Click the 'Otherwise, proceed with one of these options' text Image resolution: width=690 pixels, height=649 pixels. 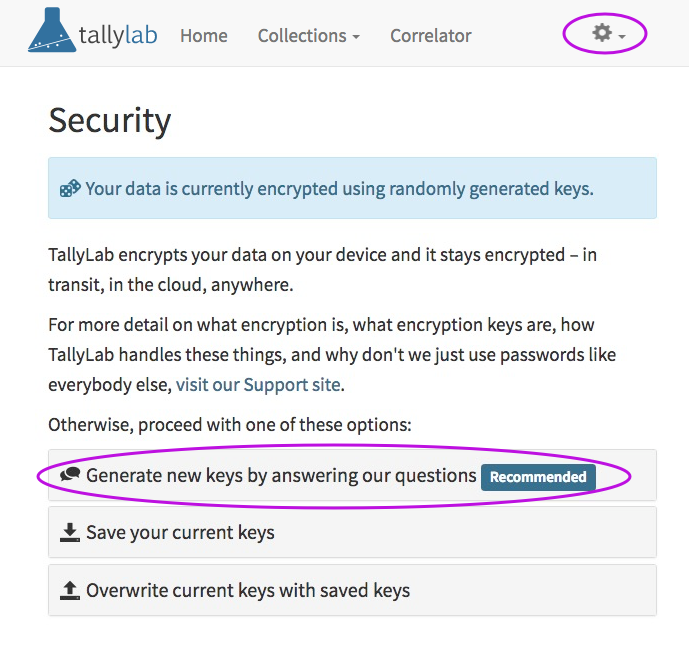click(x=230, y=425)
